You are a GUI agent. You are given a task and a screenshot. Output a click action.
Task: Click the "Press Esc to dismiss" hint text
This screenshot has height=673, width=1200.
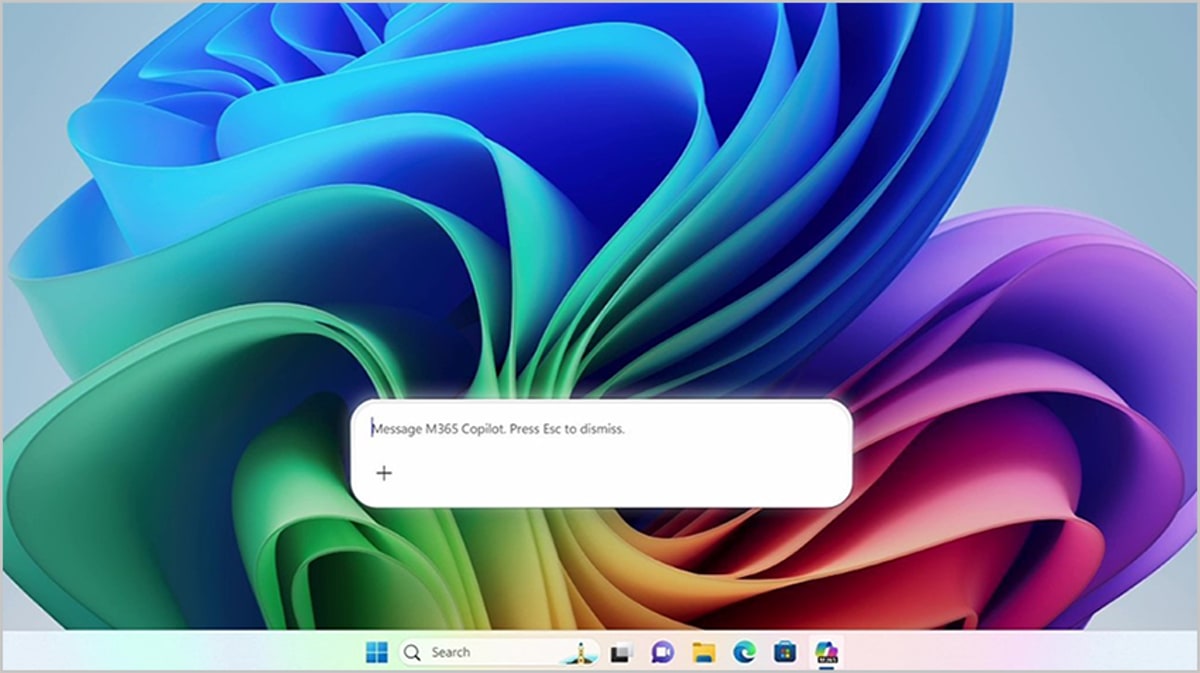(567, 429)
